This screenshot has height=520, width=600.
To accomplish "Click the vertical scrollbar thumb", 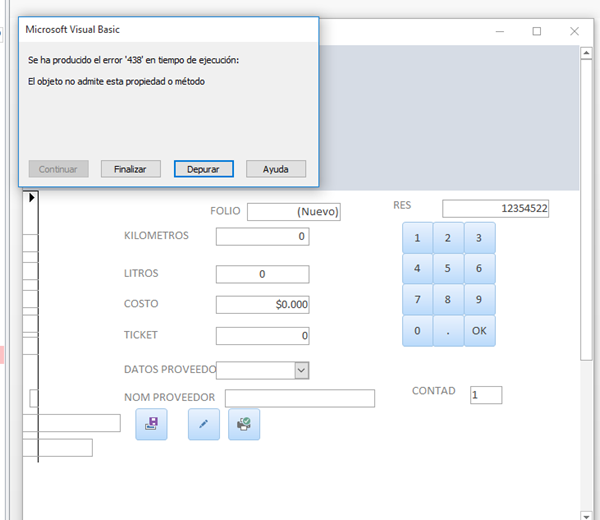I will [586, 209].
